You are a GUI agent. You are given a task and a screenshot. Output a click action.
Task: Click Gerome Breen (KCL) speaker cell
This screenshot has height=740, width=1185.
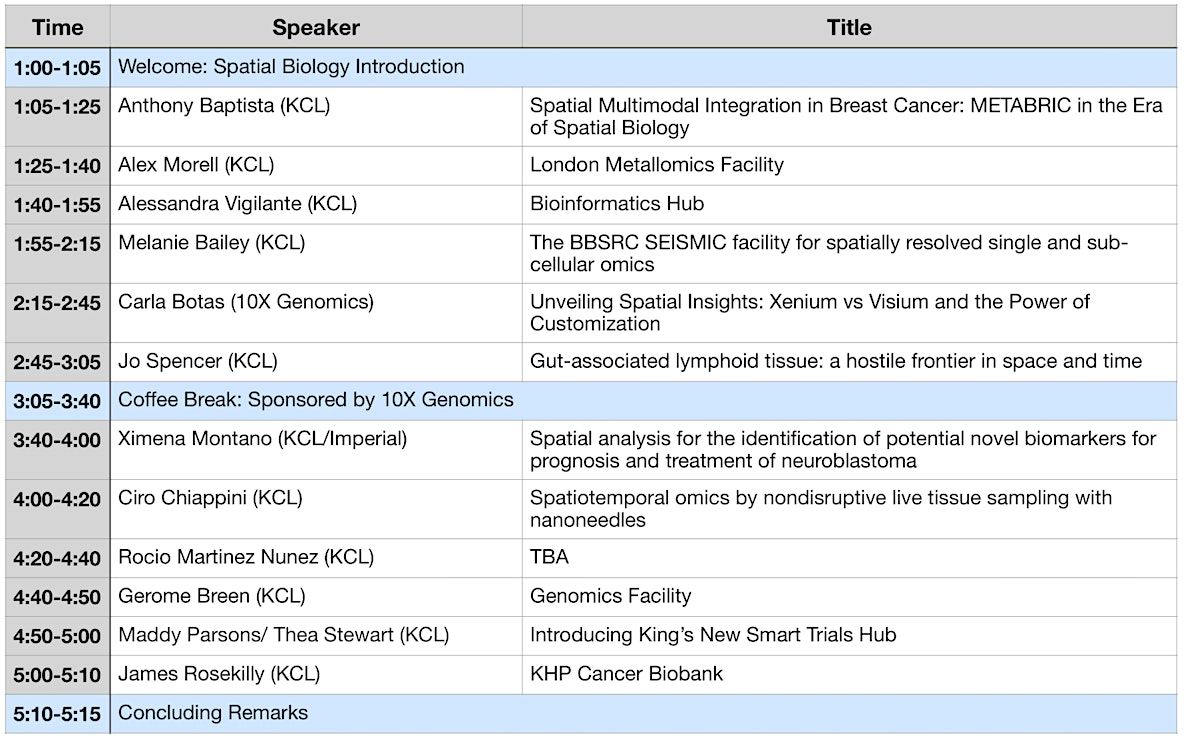click(x=211, y=596)
